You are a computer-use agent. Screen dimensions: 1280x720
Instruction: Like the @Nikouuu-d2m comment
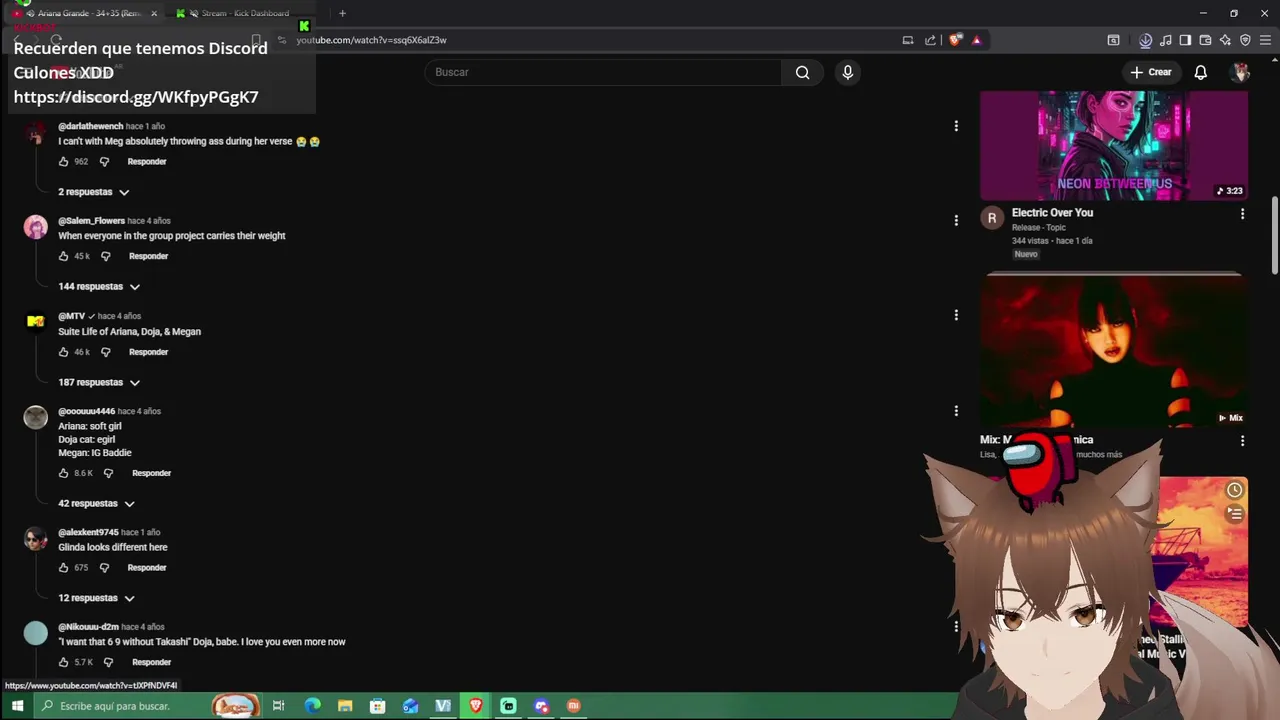click(63, 662)
